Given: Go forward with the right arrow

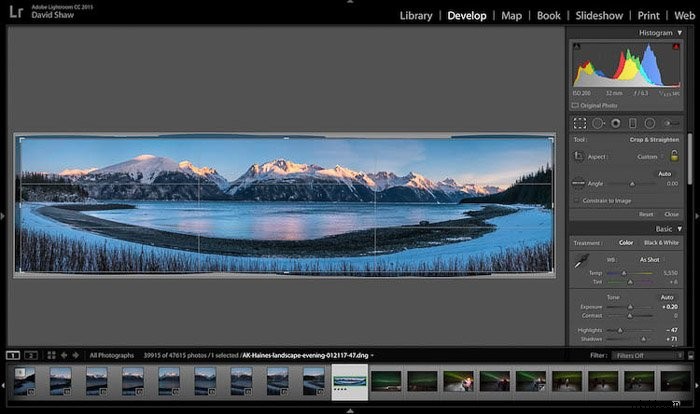Looking at the screenshot, I should 75,355.
